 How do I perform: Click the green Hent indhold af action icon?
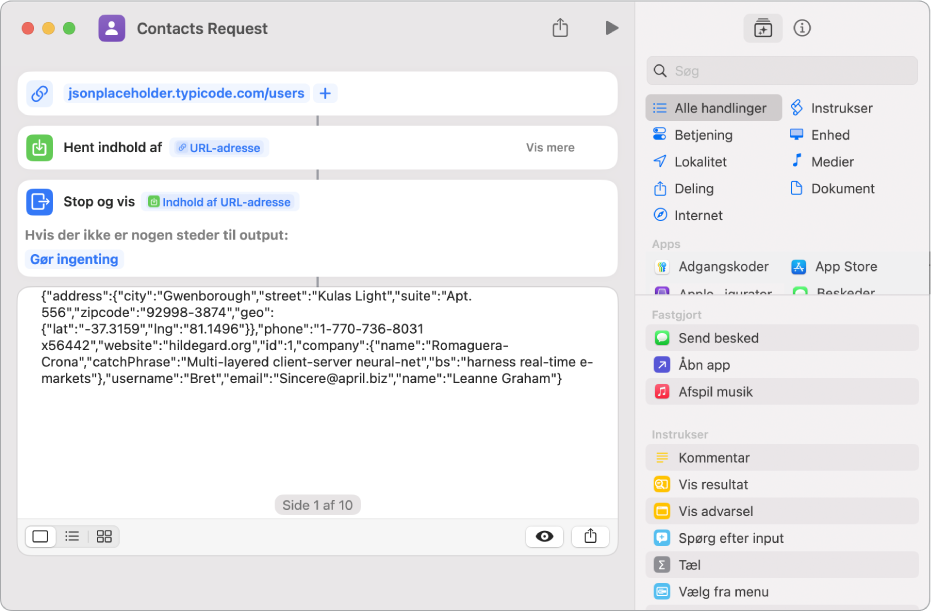40,148
